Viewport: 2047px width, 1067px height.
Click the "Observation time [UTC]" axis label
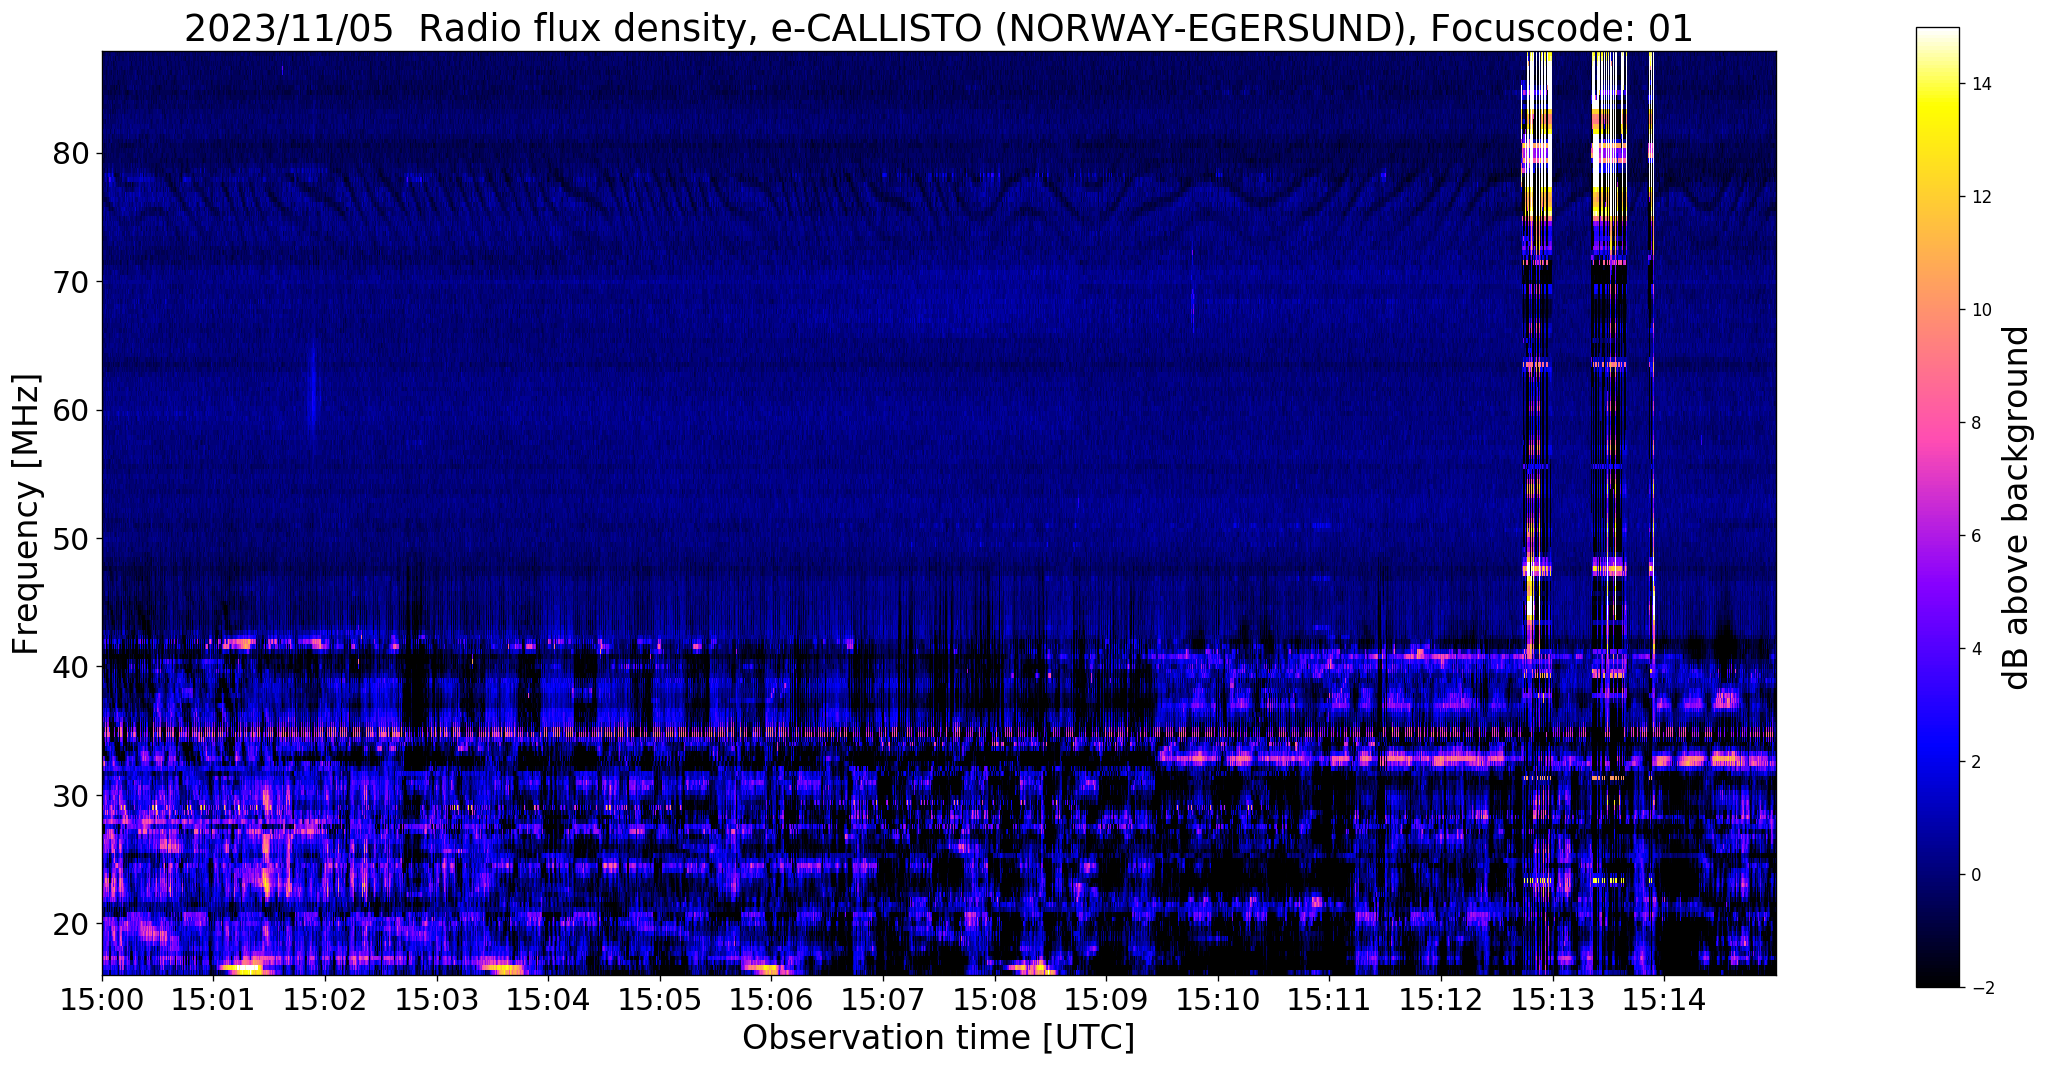coord(938,1038)
